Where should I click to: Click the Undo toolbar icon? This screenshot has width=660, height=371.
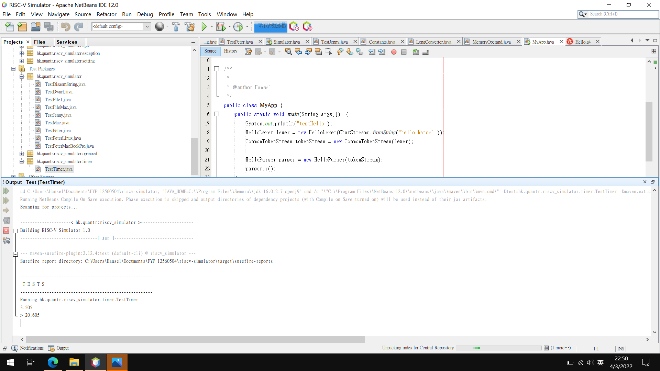tap(65, 27)
